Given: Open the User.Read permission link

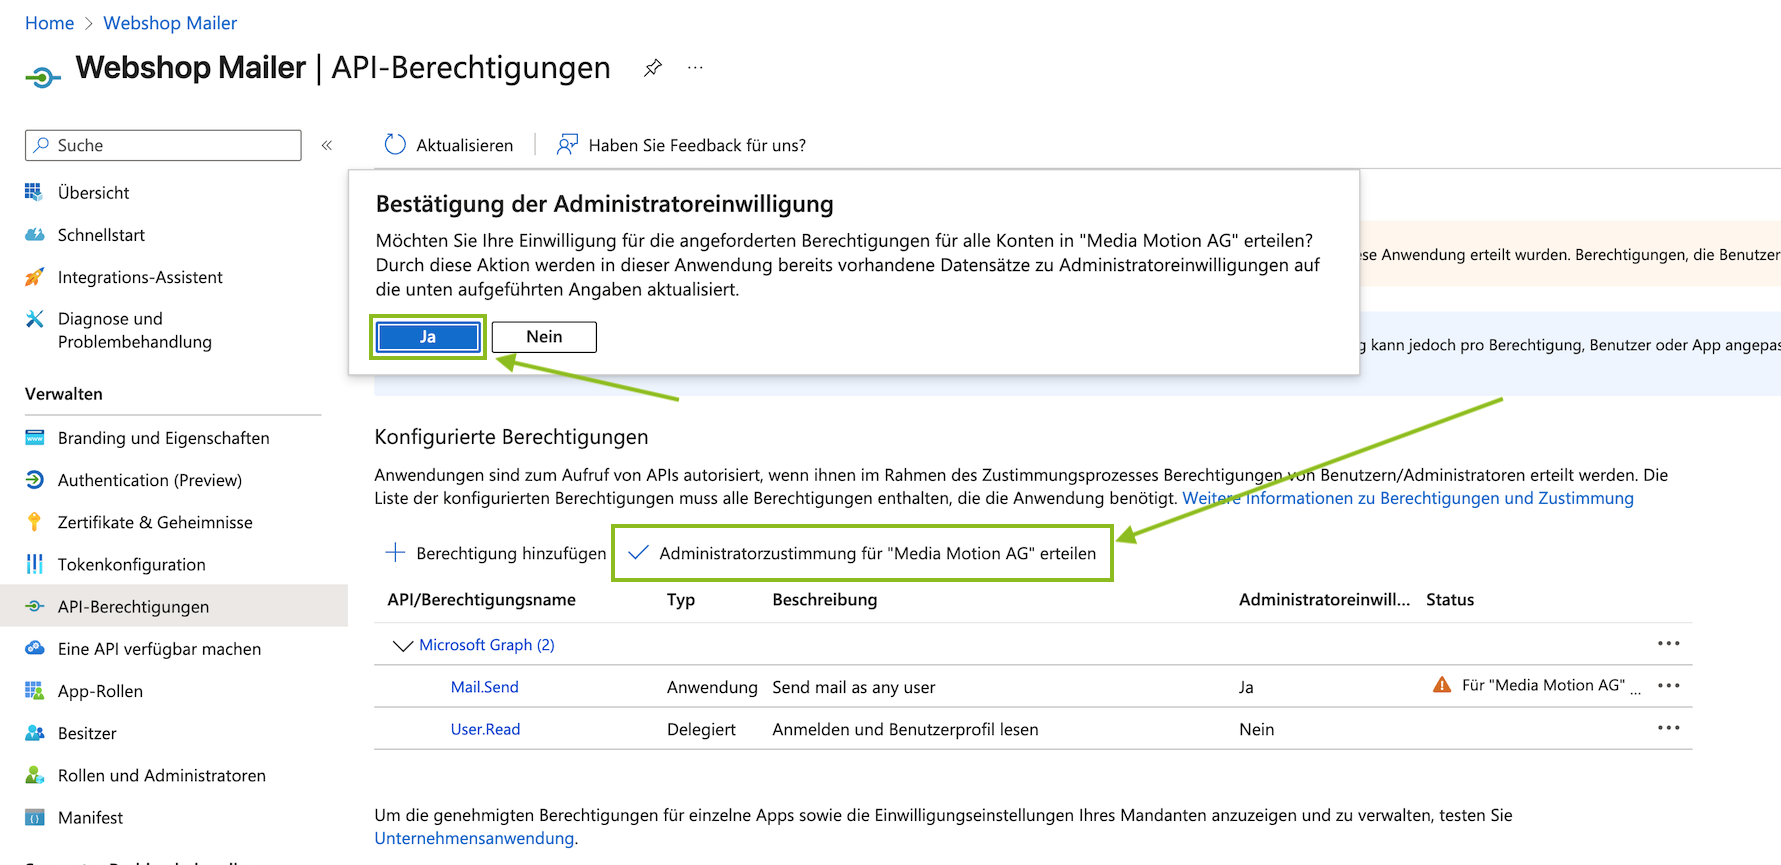Looking at the screenshot, I should 485,730.
